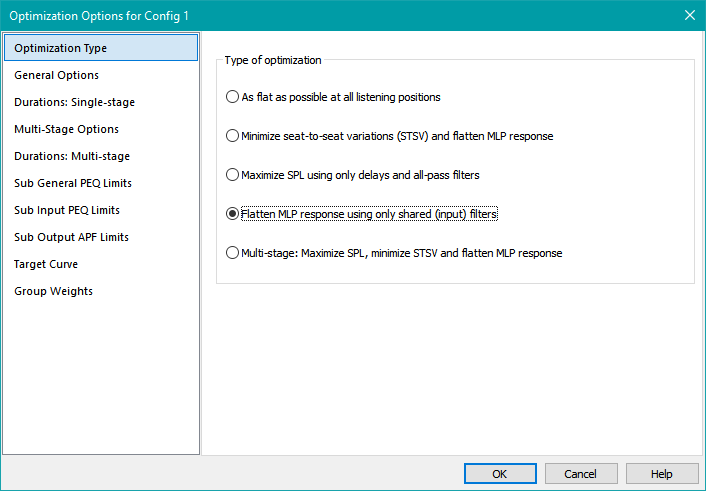Viewport: 706px width, 491px height.
Task: Close the Optimization Options dialog
Action: [690, 15]
